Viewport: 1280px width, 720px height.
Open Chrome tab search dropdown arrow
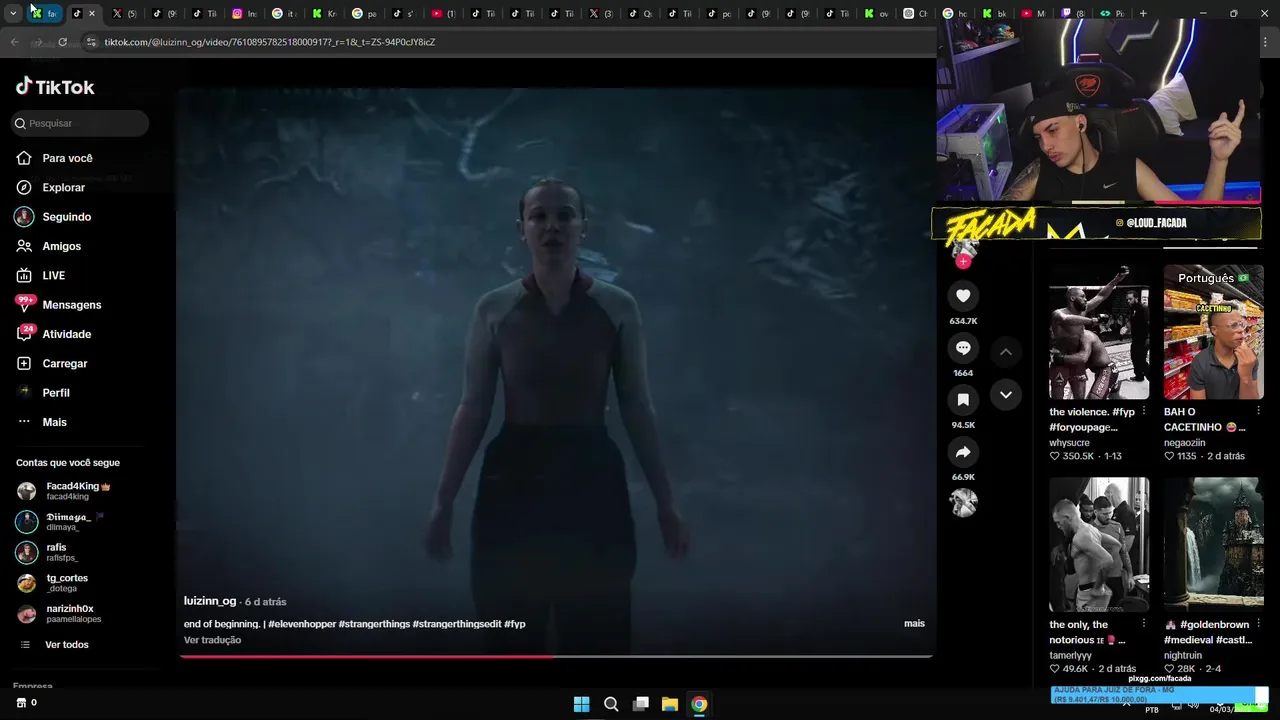(13, 14)
